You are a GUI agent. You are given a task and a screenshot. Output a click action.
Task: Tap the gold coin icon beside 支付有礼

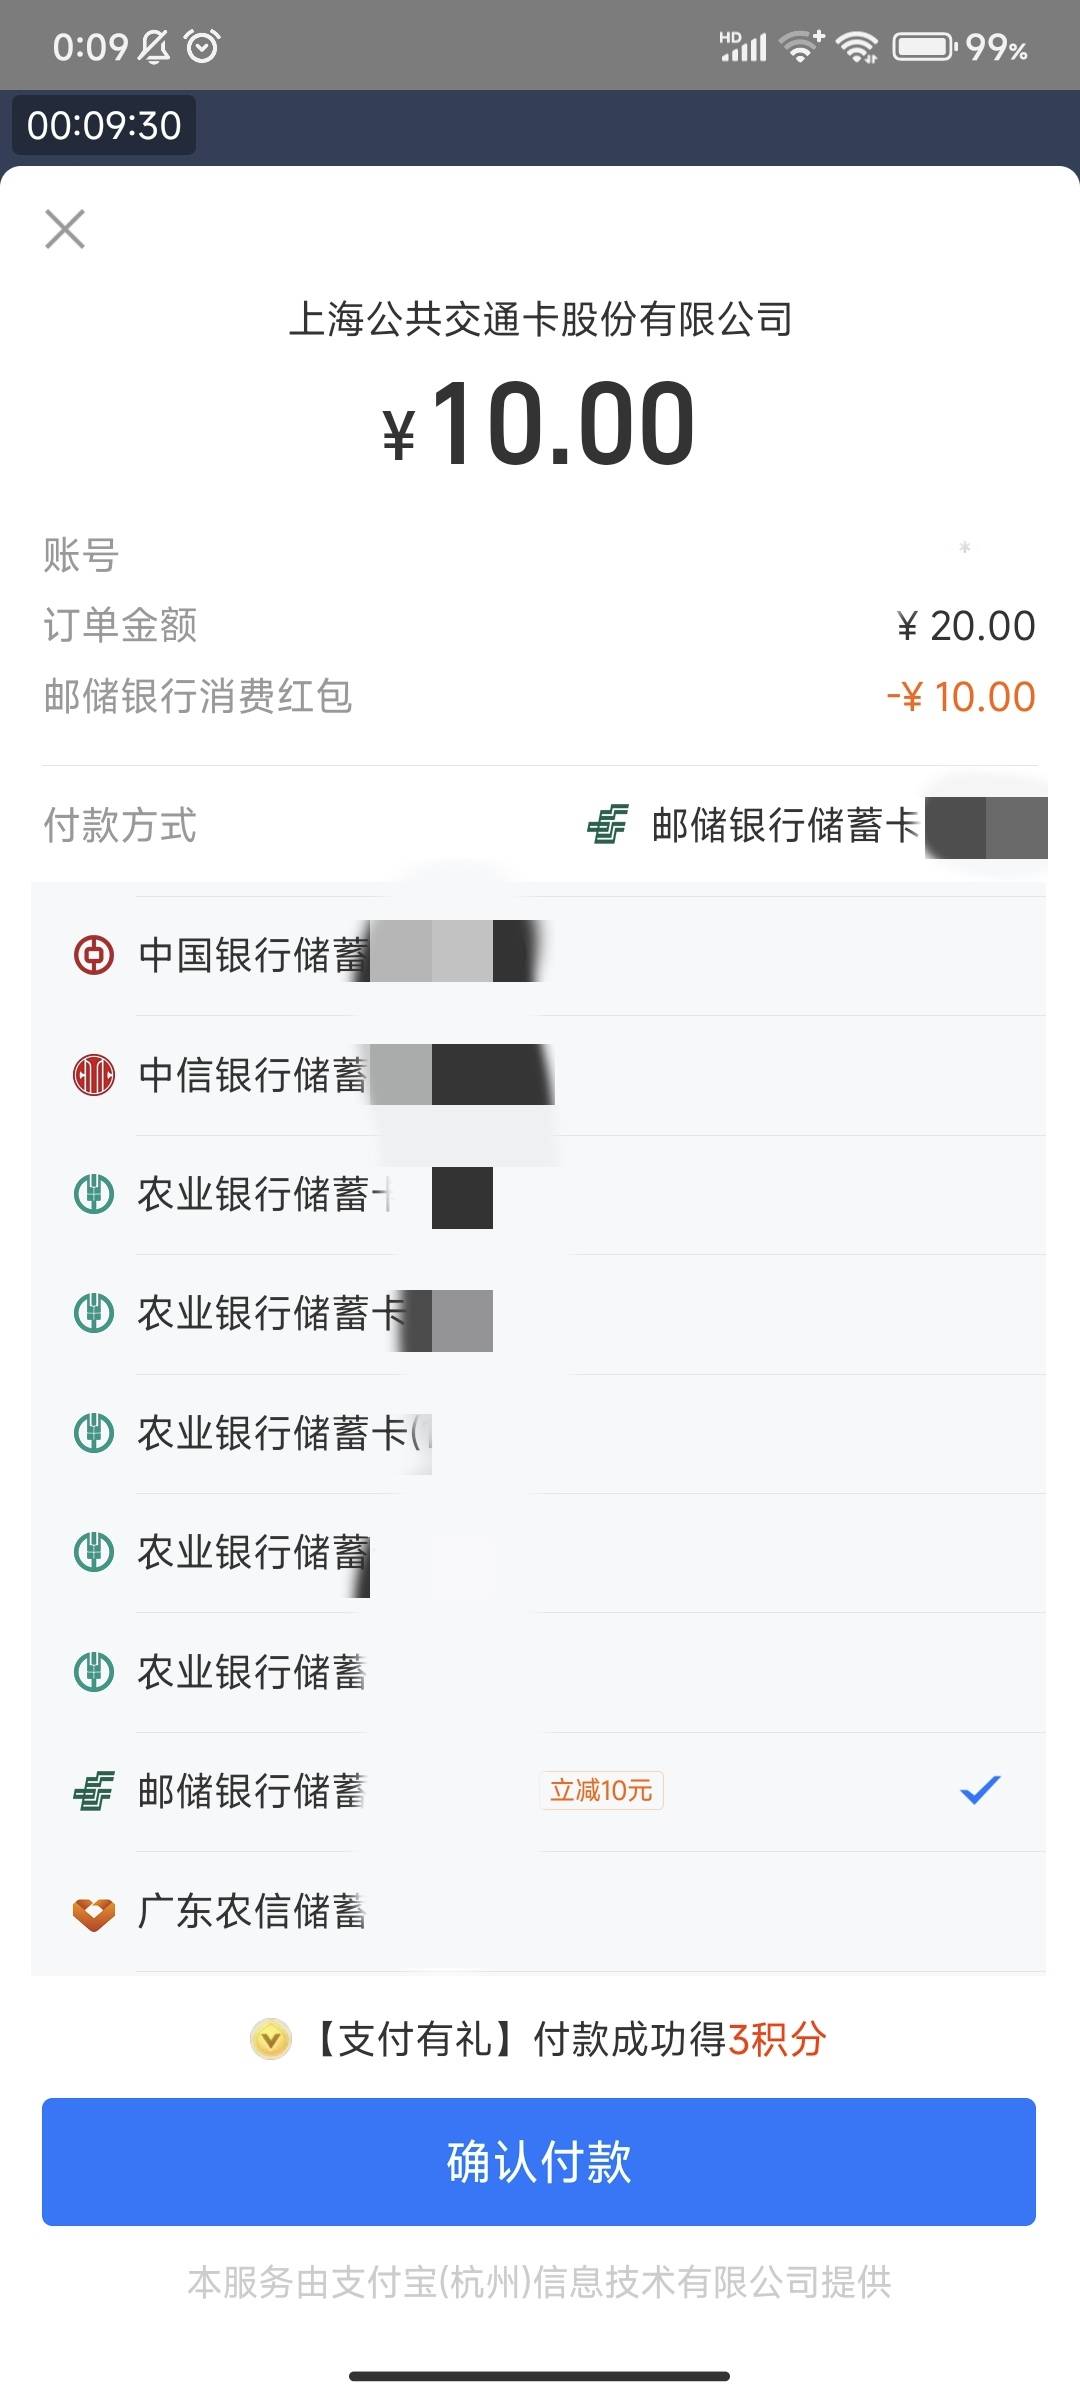click(x=270, y=2039)
